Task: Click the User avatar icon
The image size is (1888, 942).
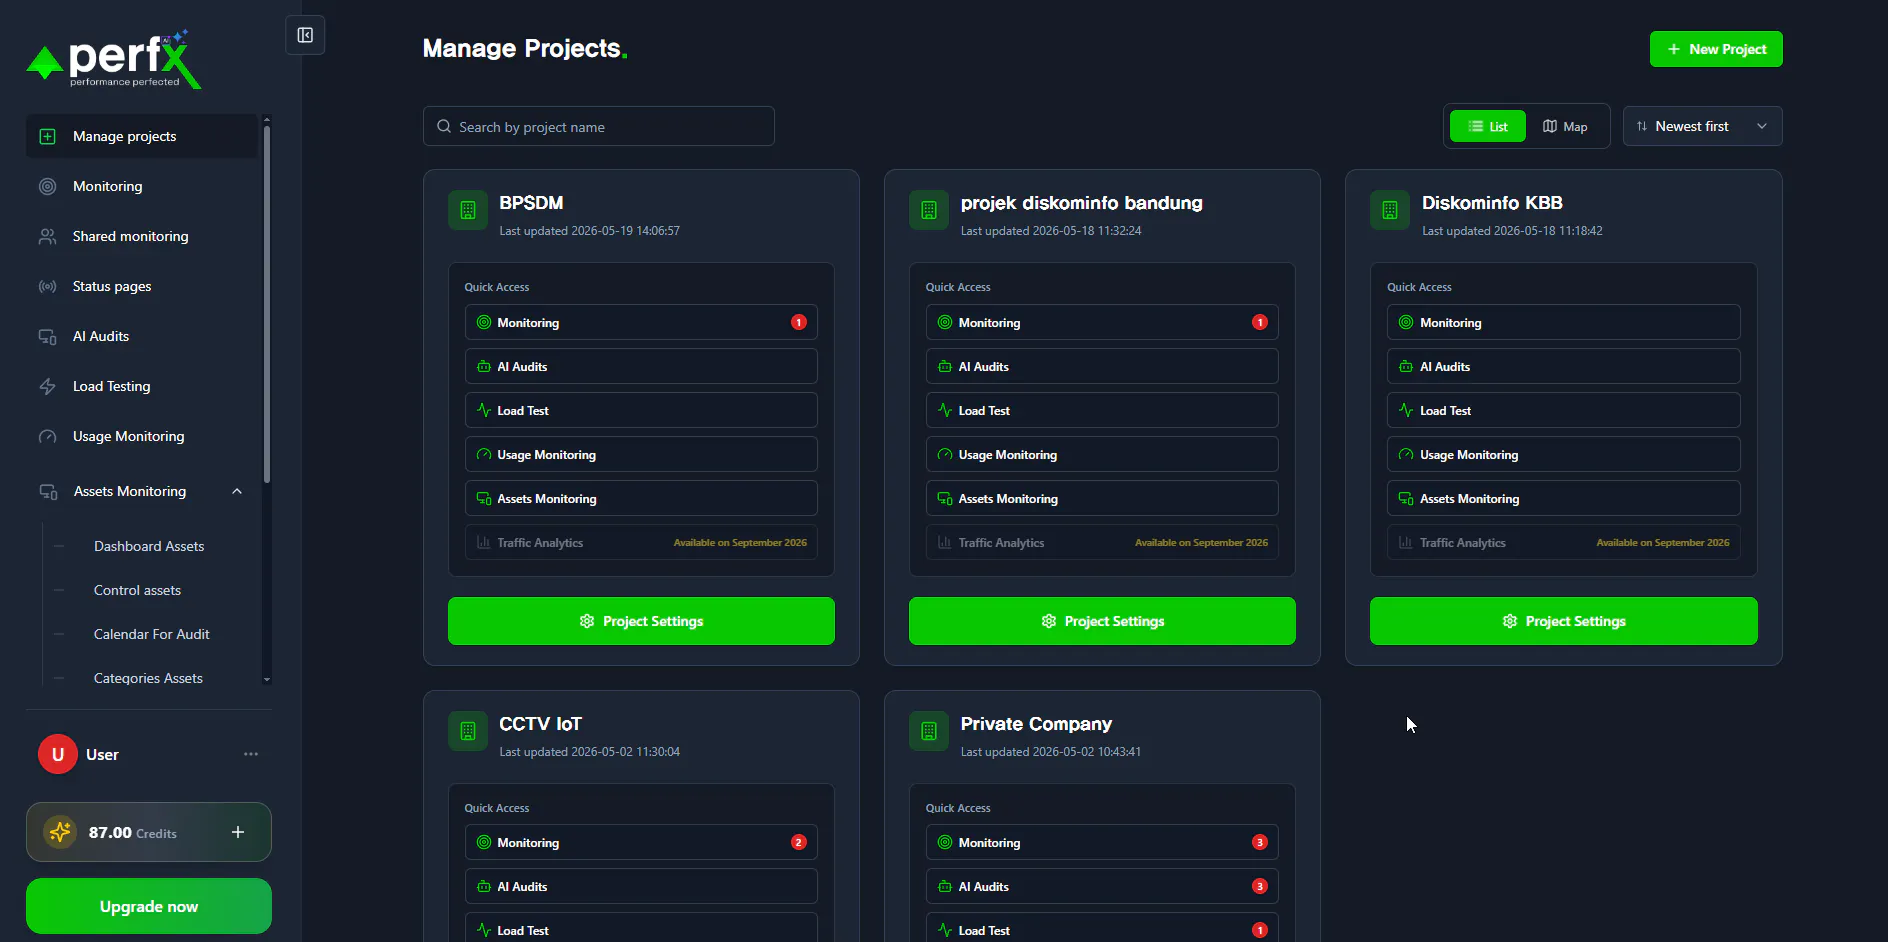Action: pyautogui.click(x=58, y=754)
